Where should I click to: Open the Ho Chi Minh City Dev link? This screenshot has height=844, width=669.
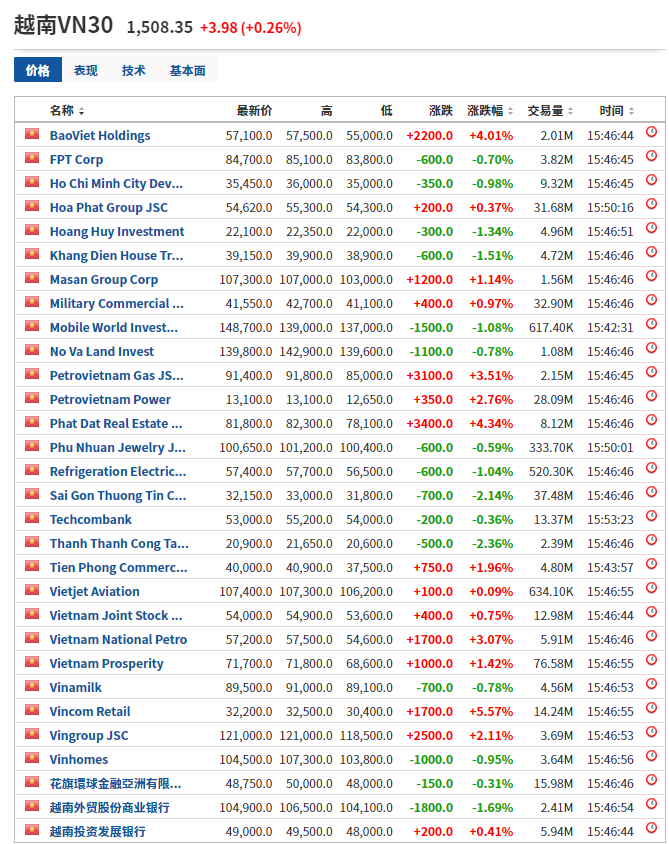[x=116, y=184]
